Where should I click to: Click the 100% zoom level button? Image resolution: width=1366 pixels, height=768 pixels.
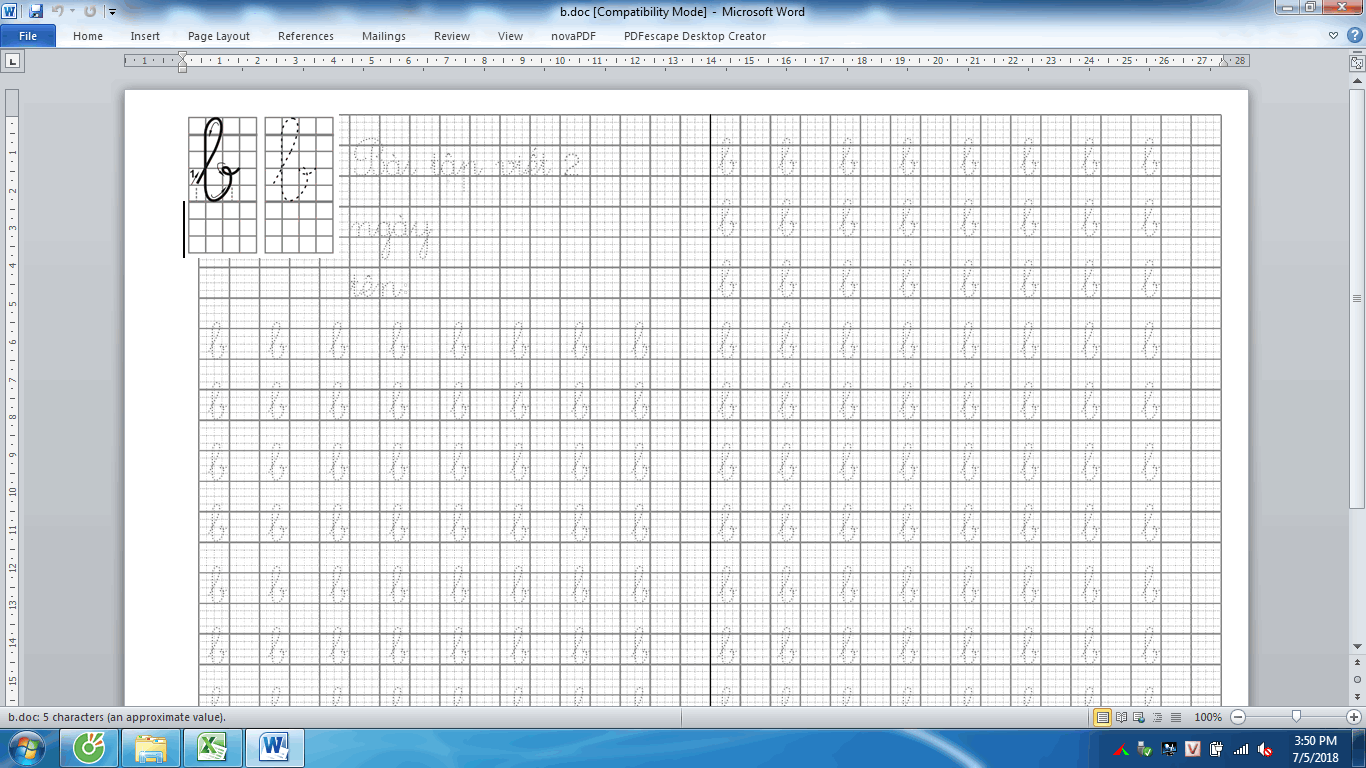click(x=1208, y=717)
